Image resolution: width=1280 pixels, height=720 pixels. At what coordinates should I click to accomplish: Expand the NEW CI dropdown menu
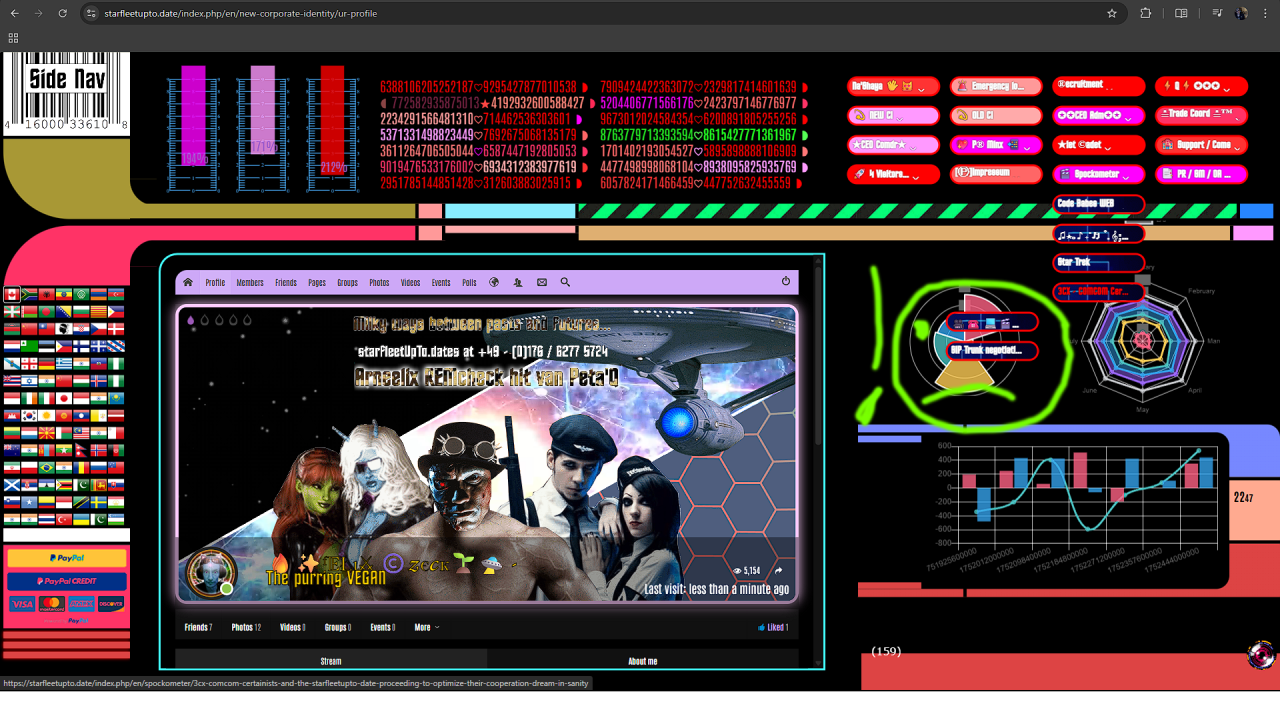tap(893, 116)
